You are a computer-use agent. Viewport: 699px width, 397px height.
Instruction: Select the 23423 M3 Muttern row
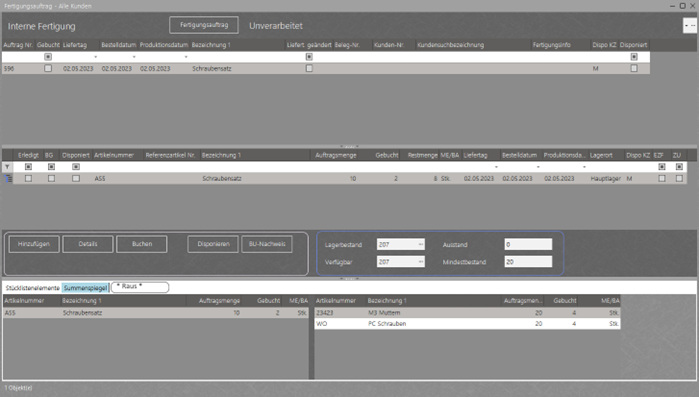point(467,313)
